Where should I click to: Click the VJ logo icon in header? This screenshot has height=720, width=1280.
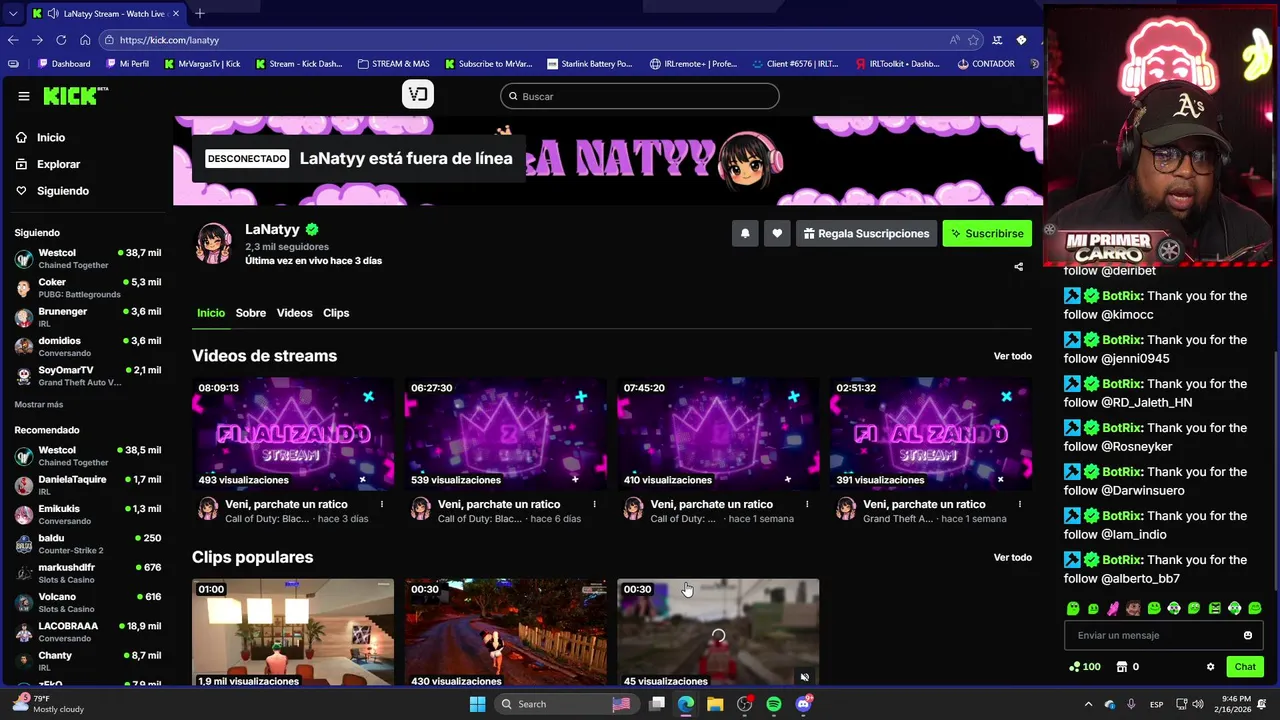(418, 94)
